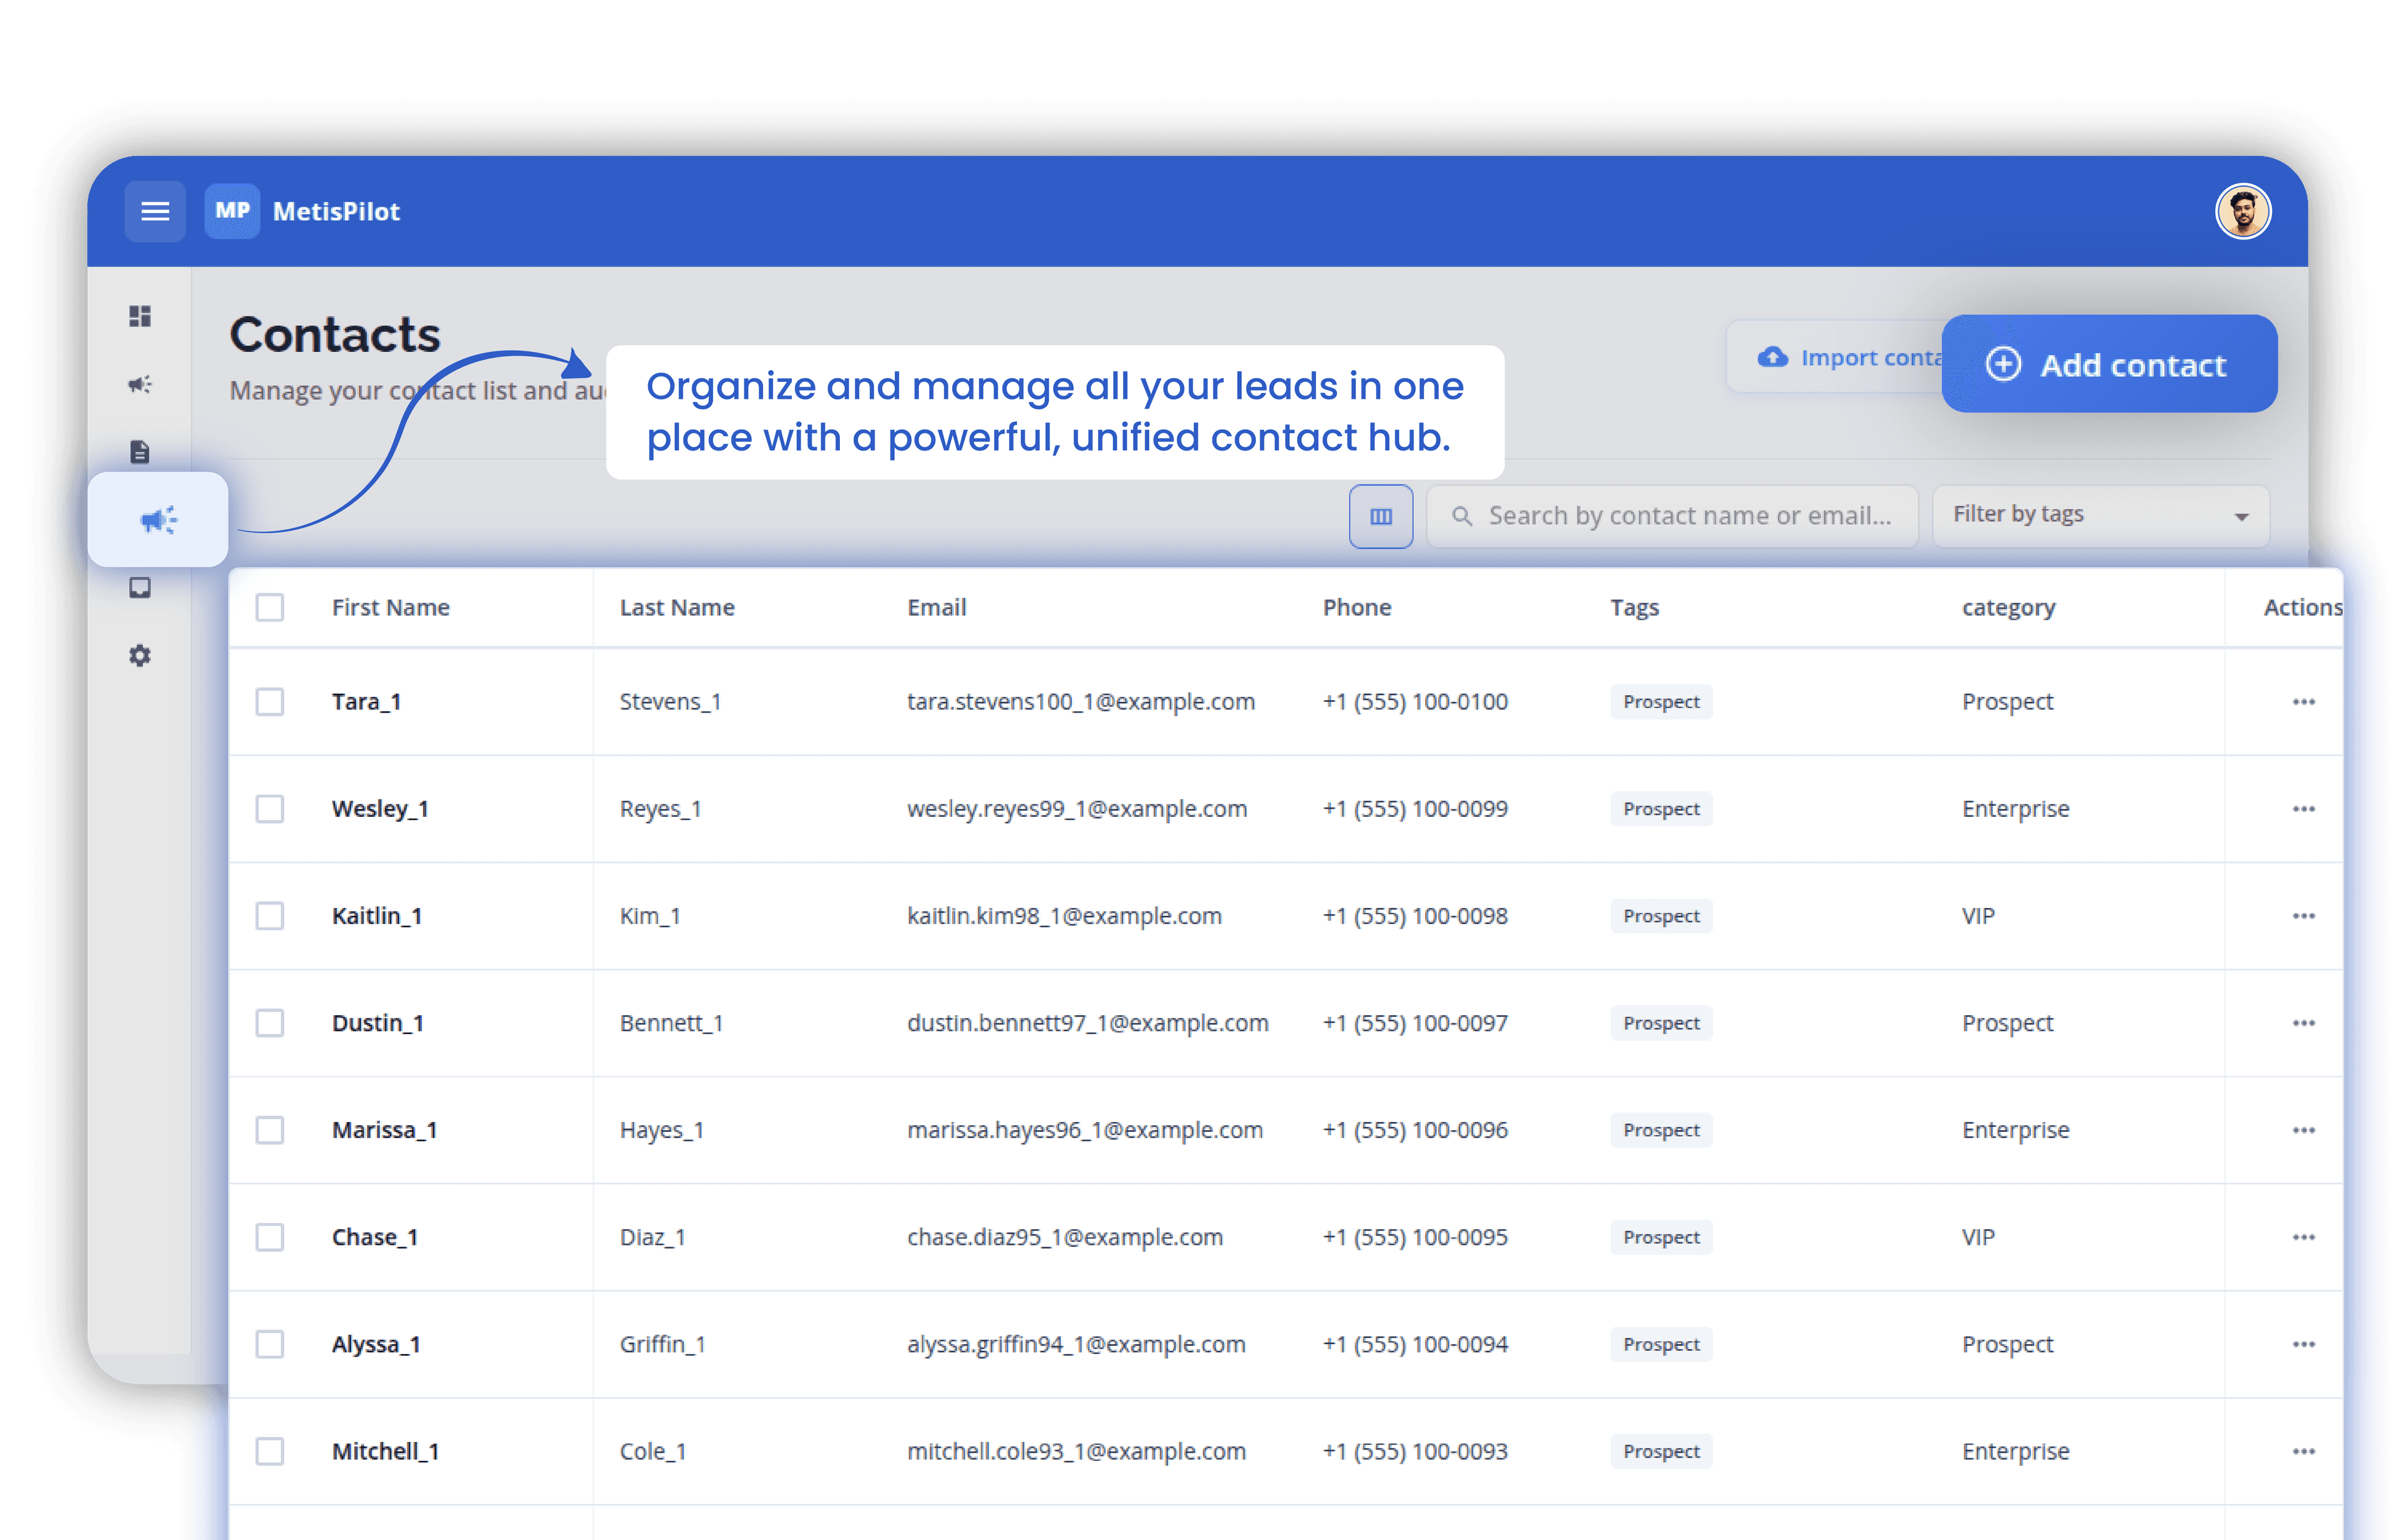Click the MetisPilot title in header
Screen dimensions: 2396x1540
tap(336, 211)
